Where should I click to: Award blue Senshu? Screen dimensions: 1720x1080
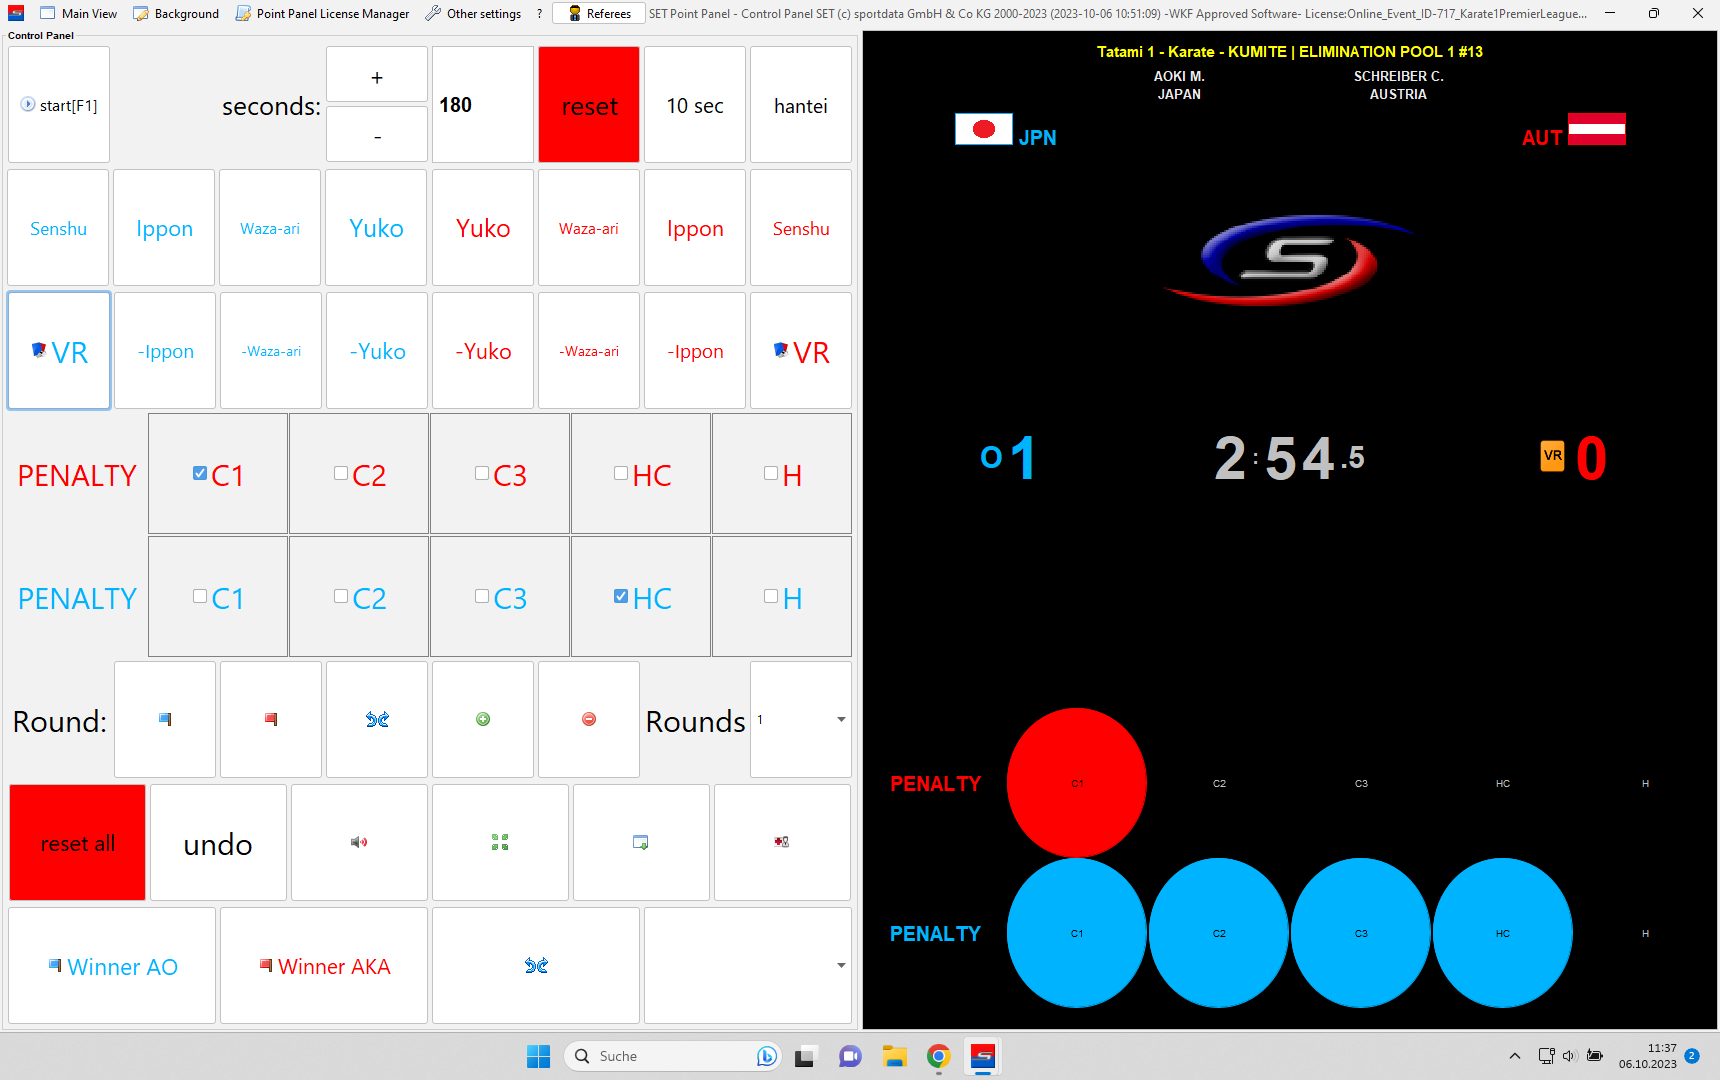pos(58,228)
